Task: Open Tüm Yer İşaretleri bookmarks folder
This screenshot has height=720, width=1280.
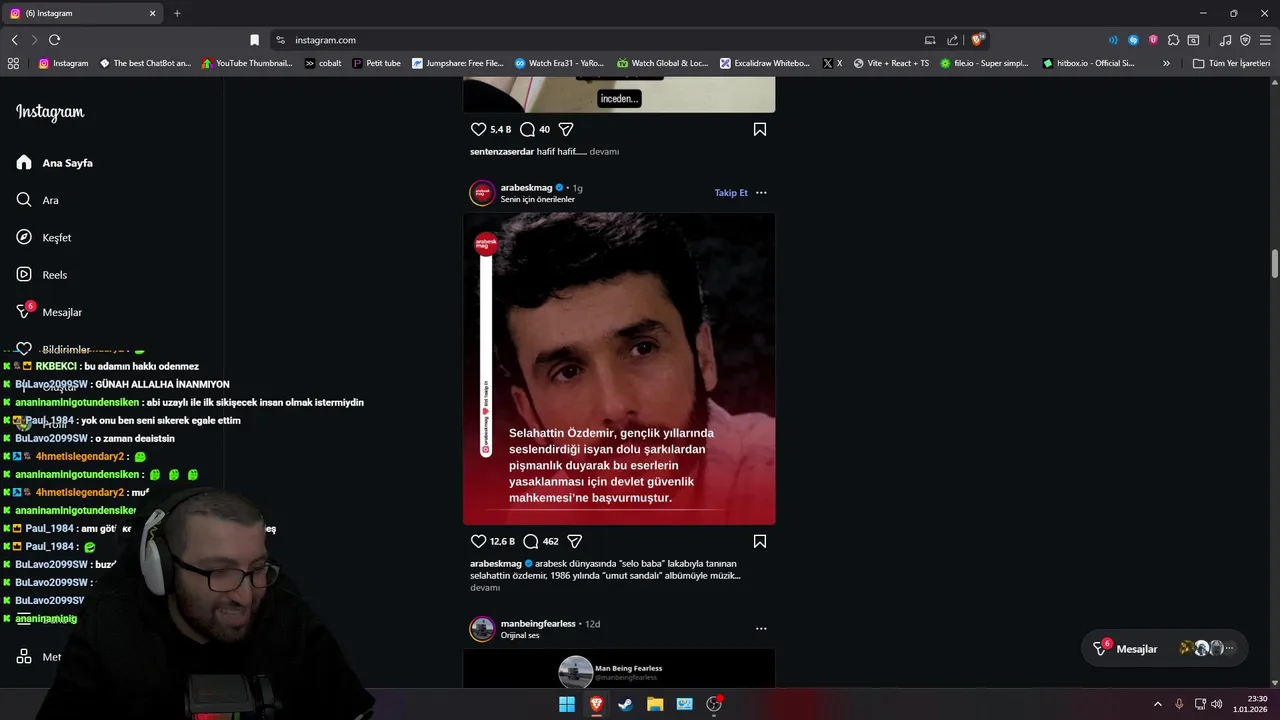Action: (1231, 63)
